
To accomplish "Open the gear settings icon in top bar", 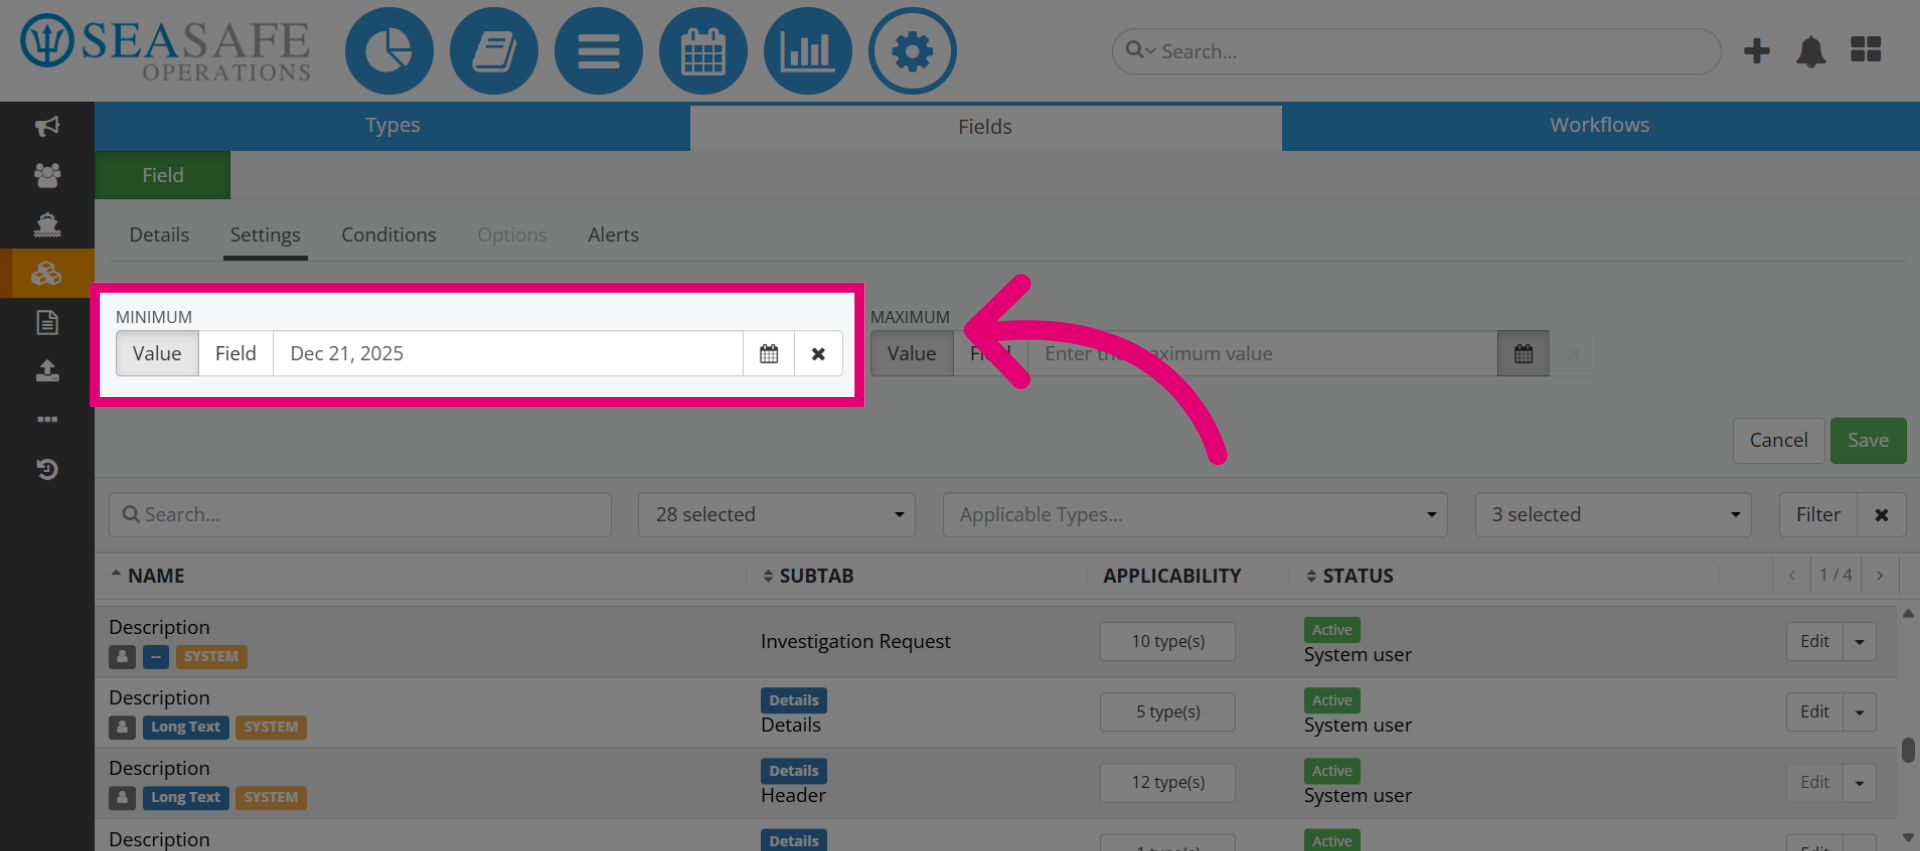I will click(912, 51).
